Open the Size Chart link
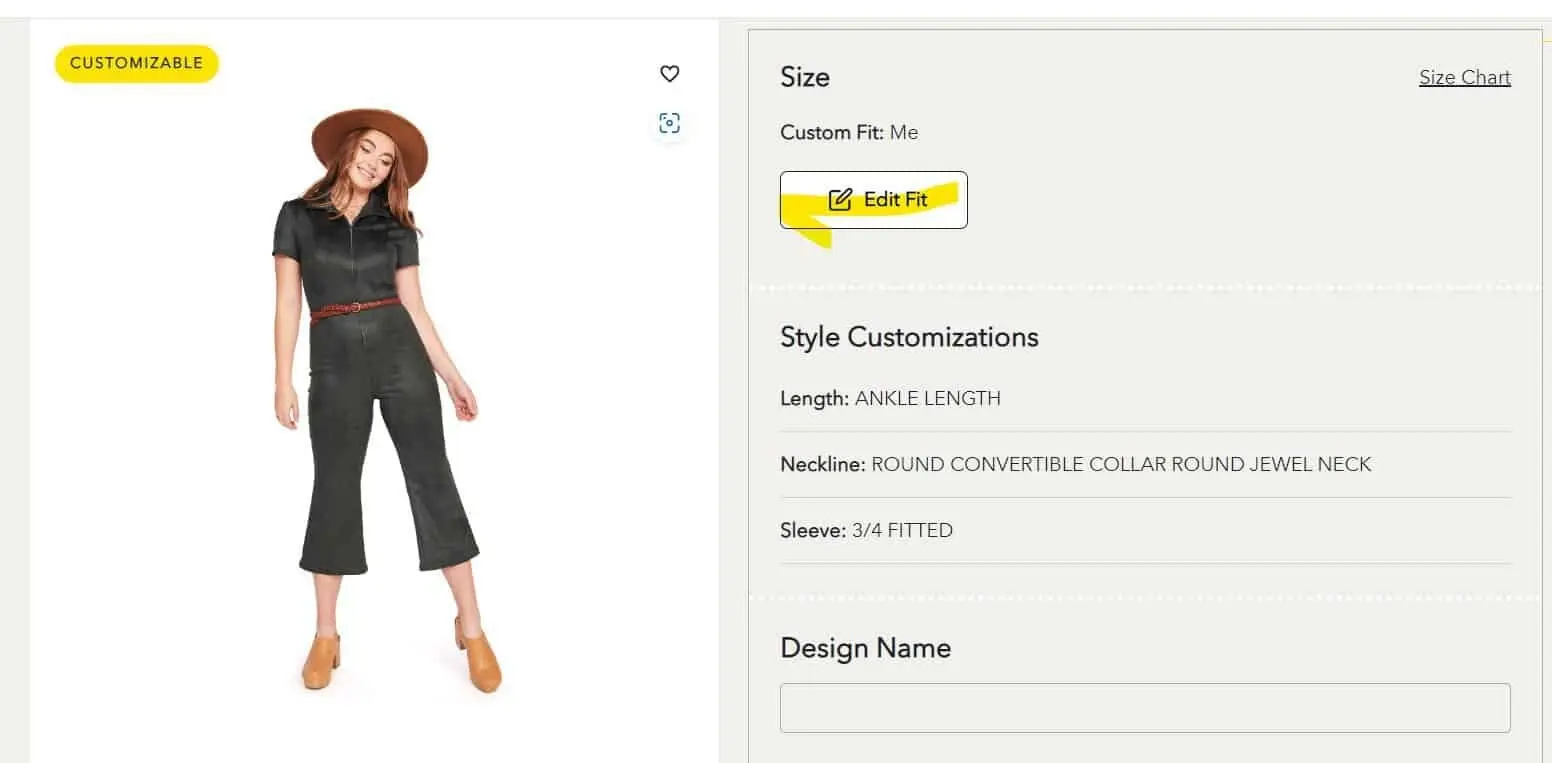Image resolution: width=1552 pixels, height=763 pixels. [1464, 78]
